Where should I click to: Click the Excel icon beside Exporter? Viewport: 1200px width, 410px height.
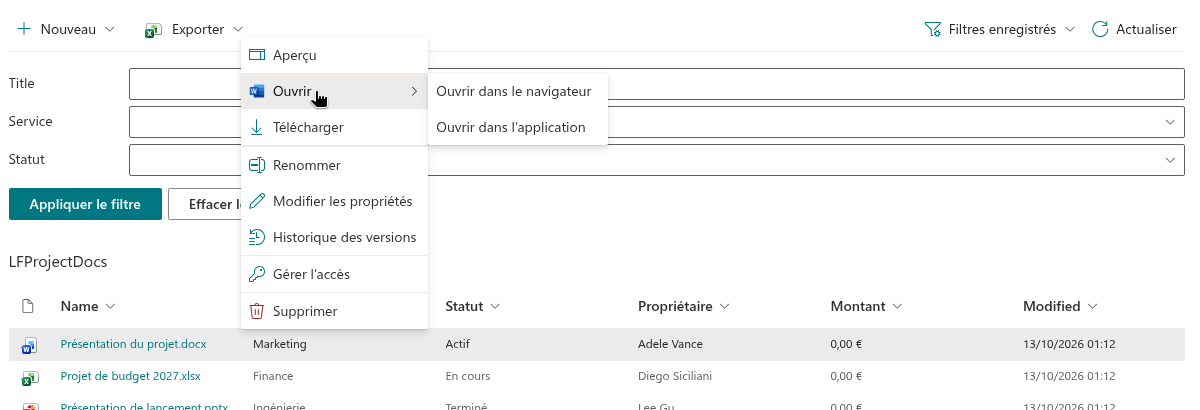tap(153, 30)
